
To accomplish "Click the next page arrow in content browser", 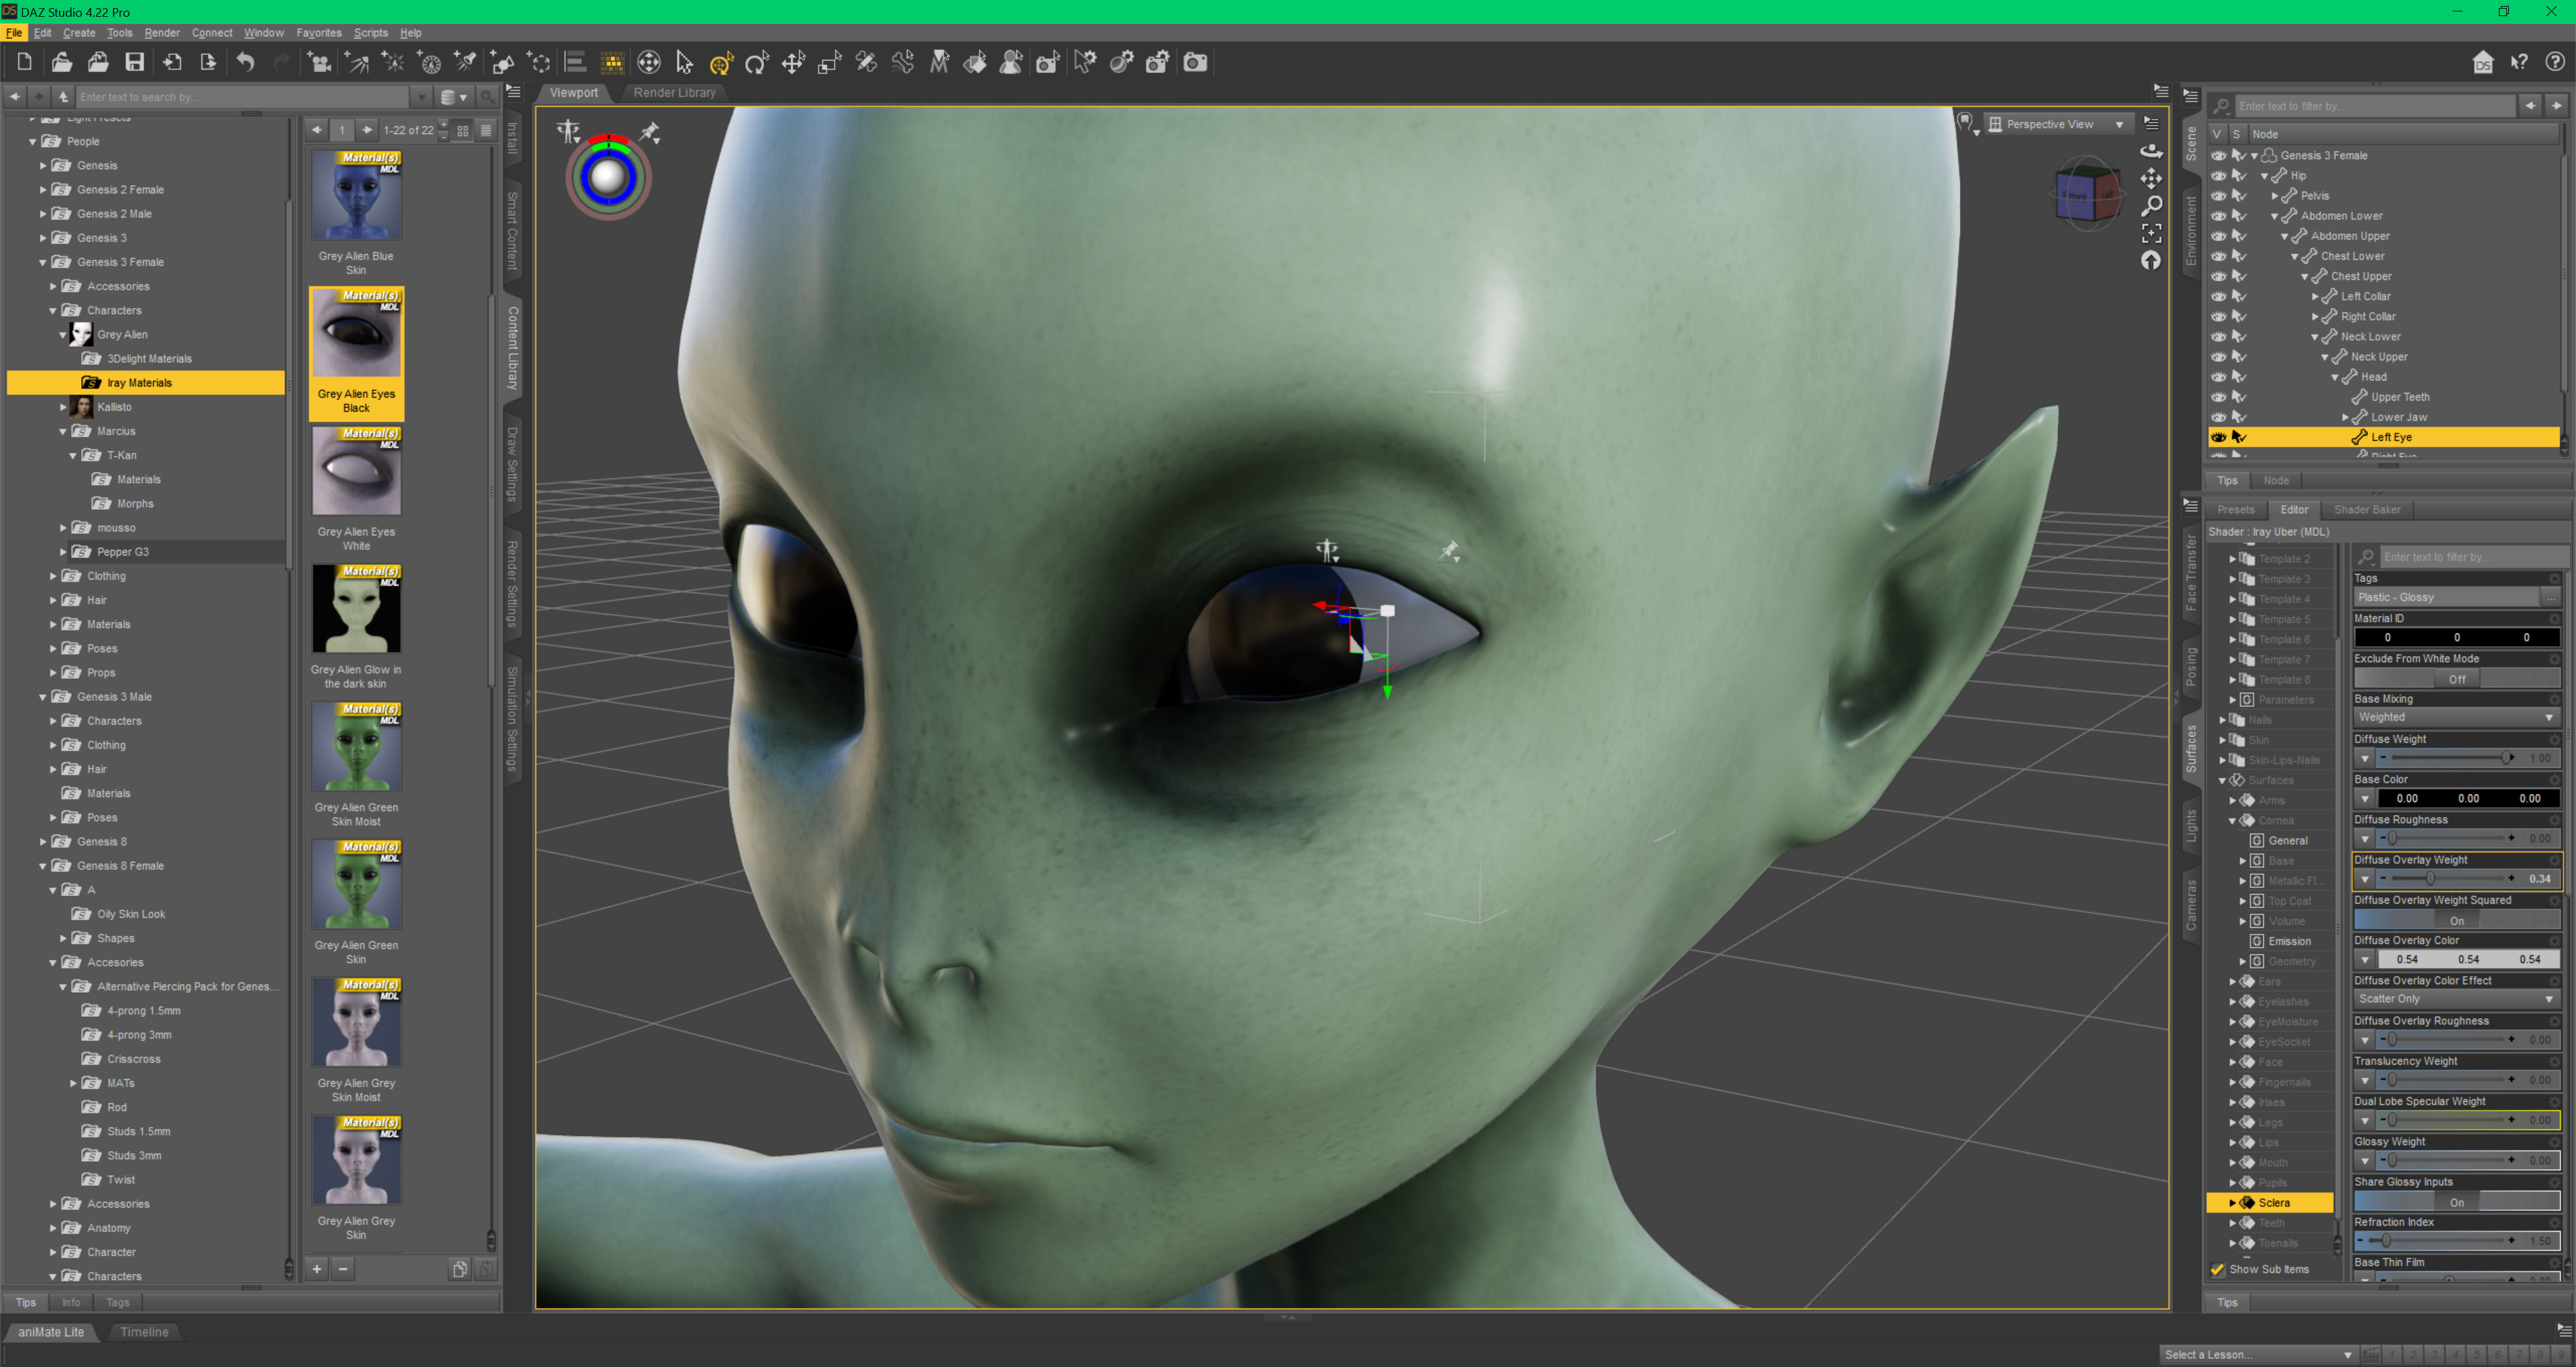I will tap(367, 130).
